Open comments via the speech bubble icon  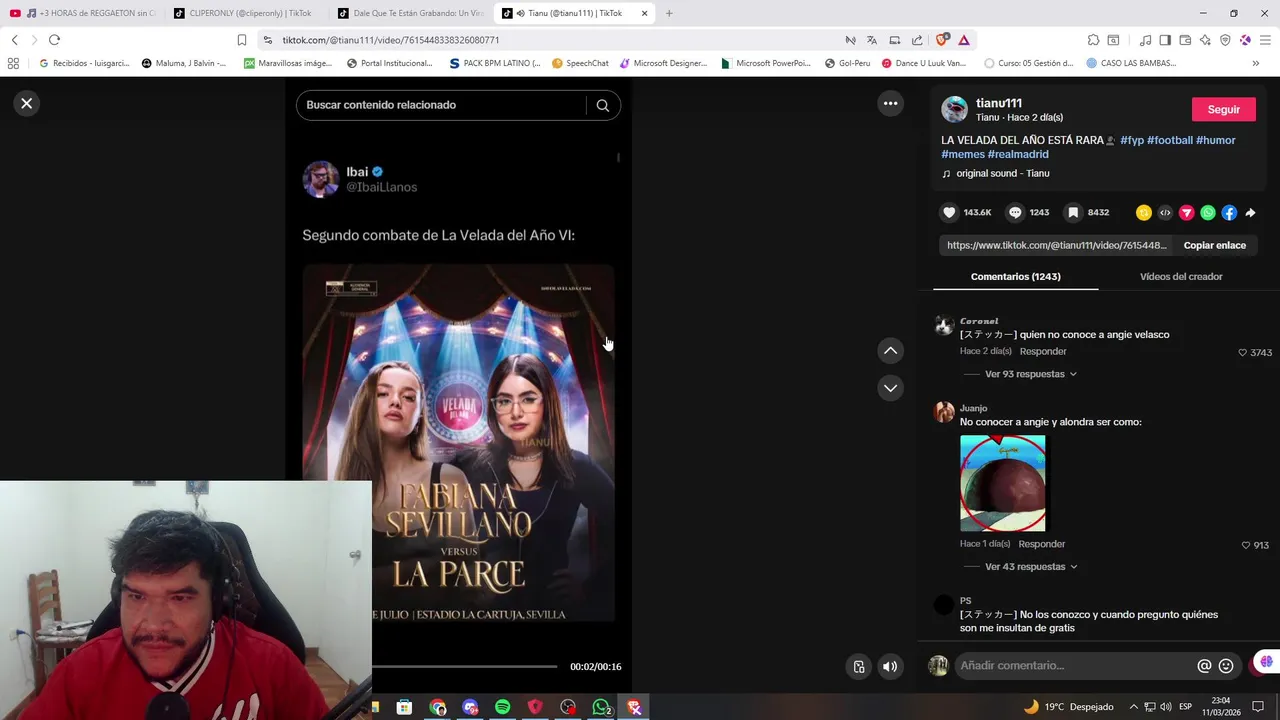click(x=1015, y=212)
